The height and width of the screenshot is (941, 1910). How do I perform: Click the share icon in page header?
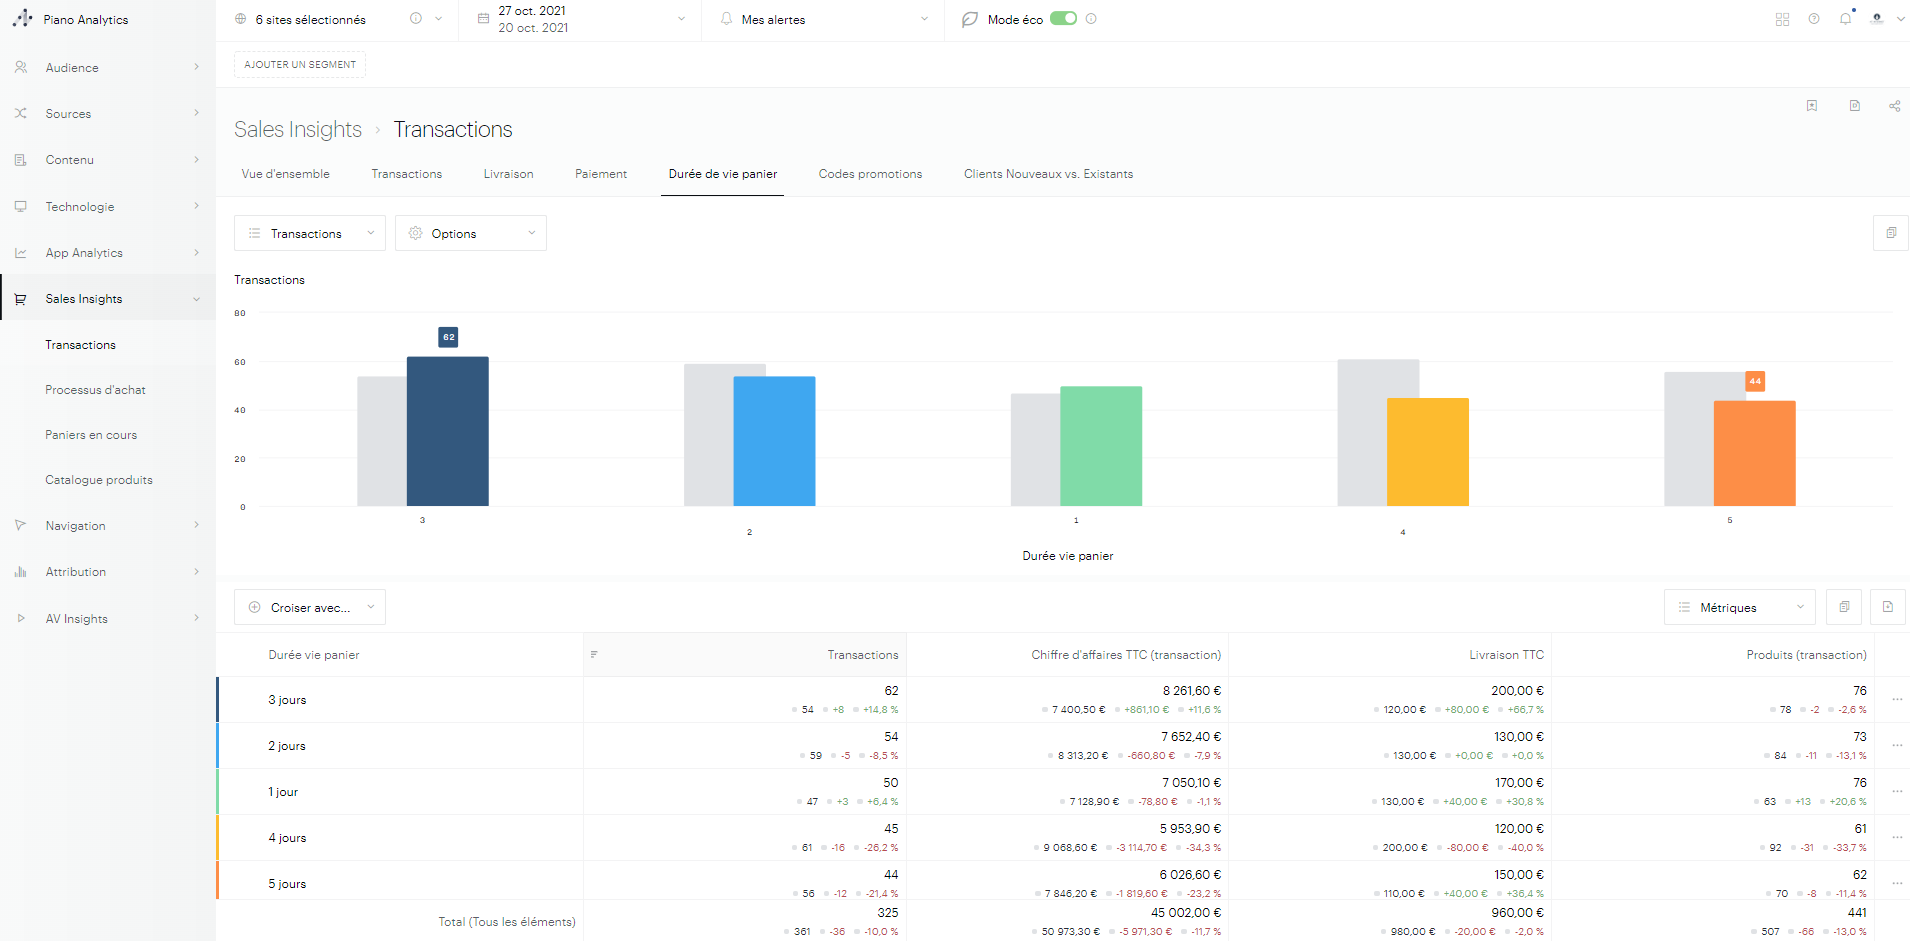pyautogui.click(x=1894, y=106)
